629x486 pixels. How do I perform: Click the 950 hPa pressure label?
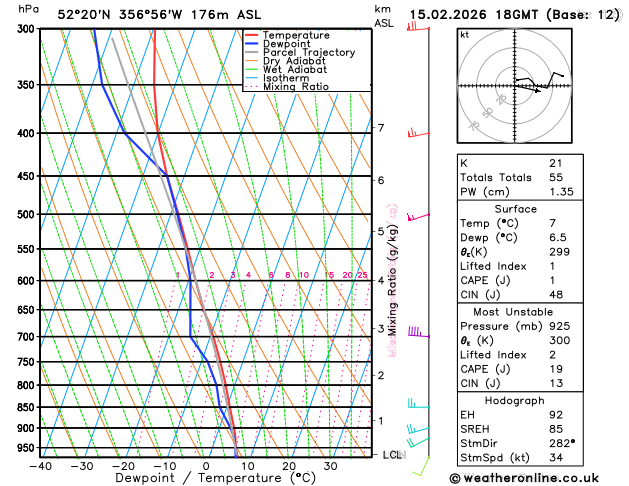[28, 448]
